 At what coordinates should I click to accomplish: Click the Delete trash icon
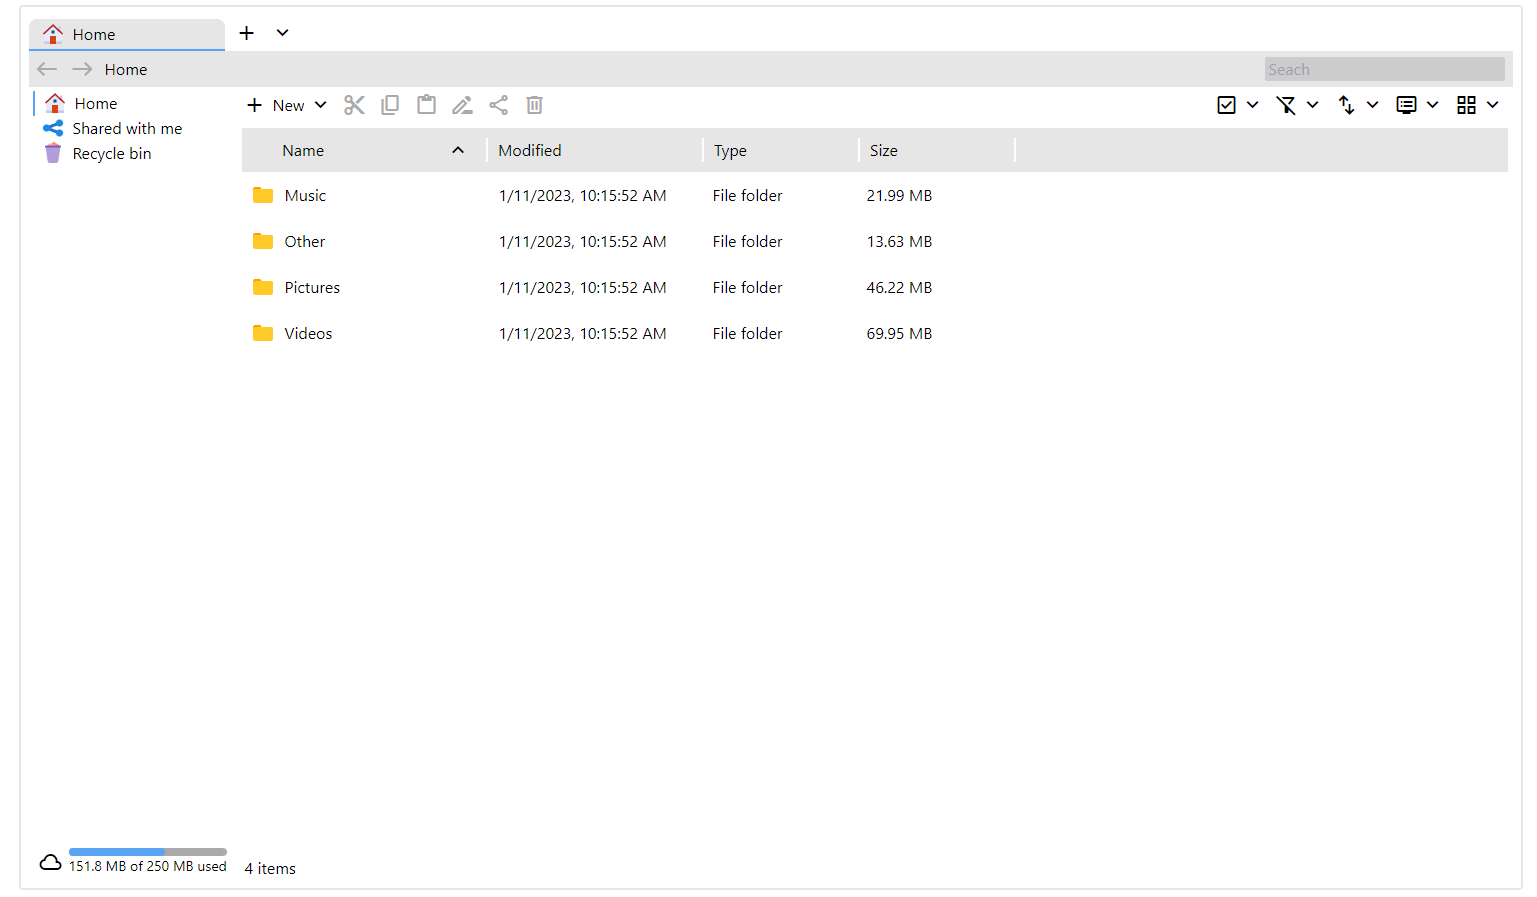point(534,104)
